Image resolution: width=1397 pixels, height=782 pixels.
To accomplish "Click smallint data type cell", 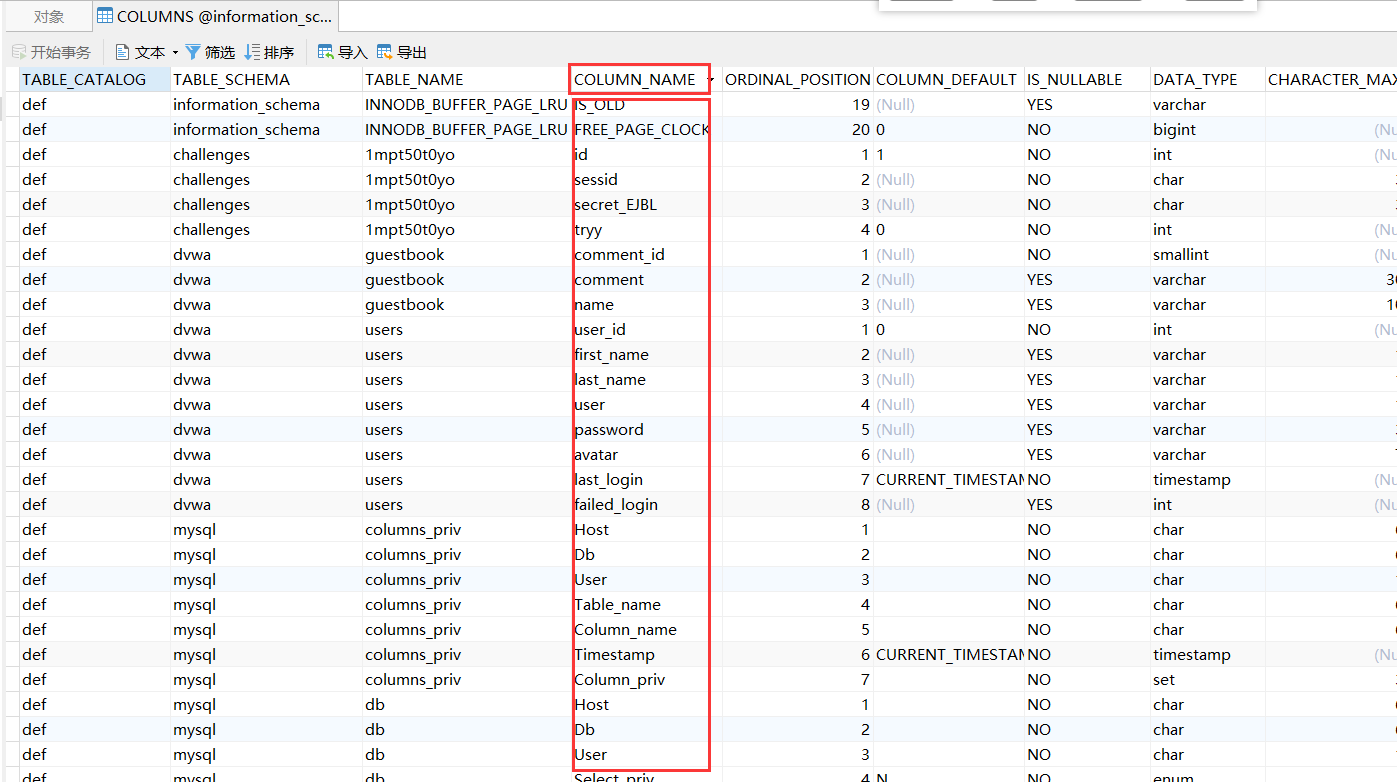I will click(x=1207, y=255).
